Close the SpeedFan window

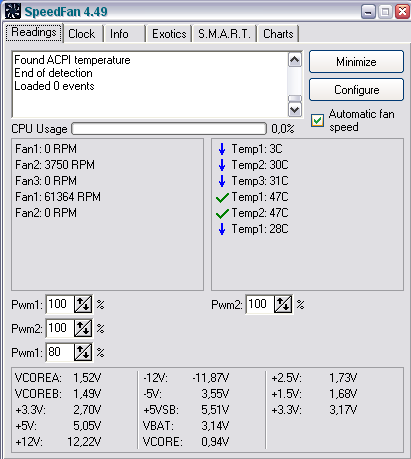tap(403, 12)
